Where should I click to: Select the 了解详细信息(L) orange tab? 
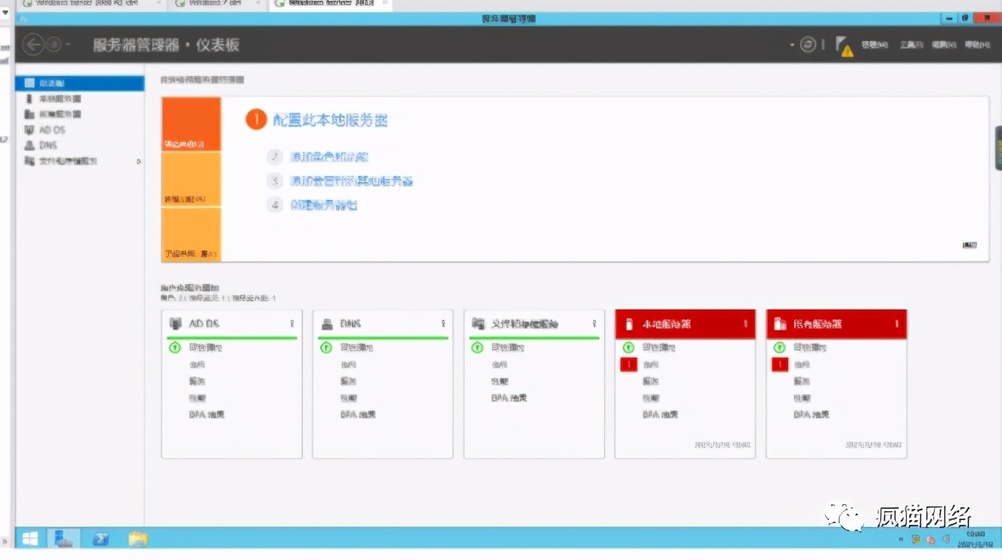[191, 234]
